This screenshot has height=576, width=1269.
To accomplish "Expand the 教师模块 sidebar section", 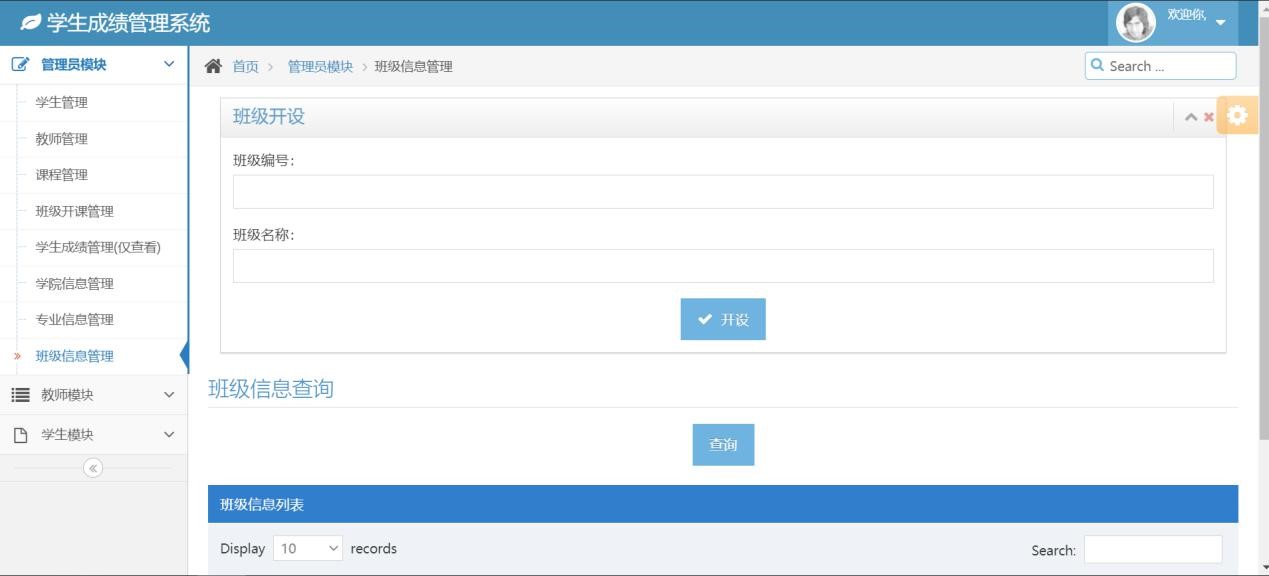I will 94,395.
